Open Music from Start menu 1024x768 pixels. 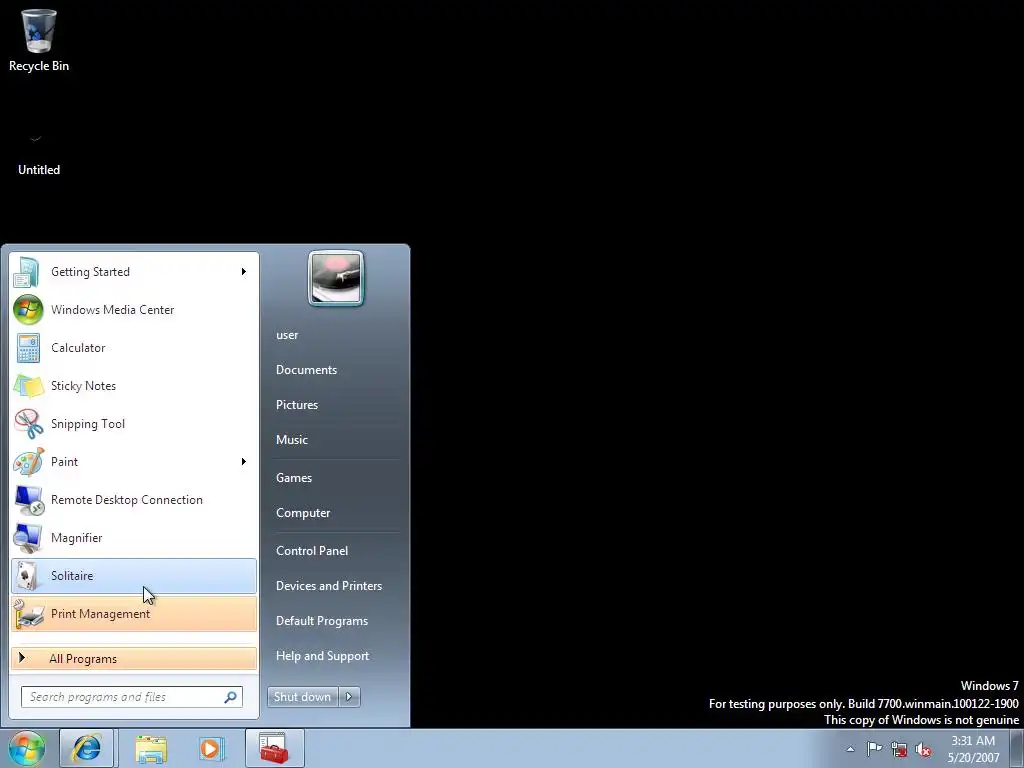(292, 440)
